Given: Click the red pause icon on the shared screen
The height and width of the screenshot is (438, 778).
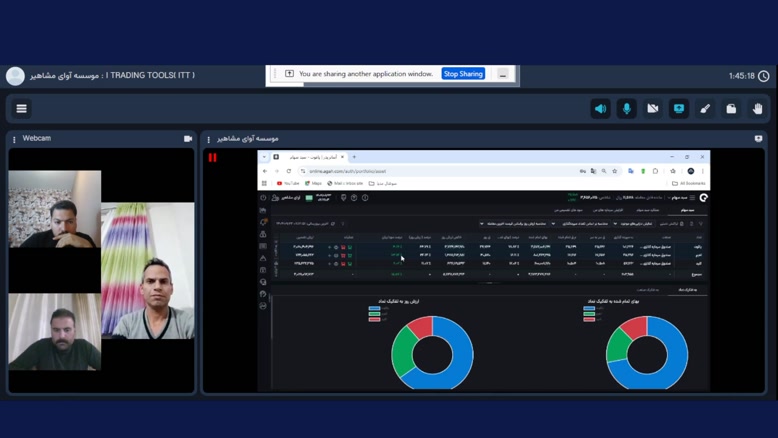Looking at the screenshot, I should tap(212, 157).
